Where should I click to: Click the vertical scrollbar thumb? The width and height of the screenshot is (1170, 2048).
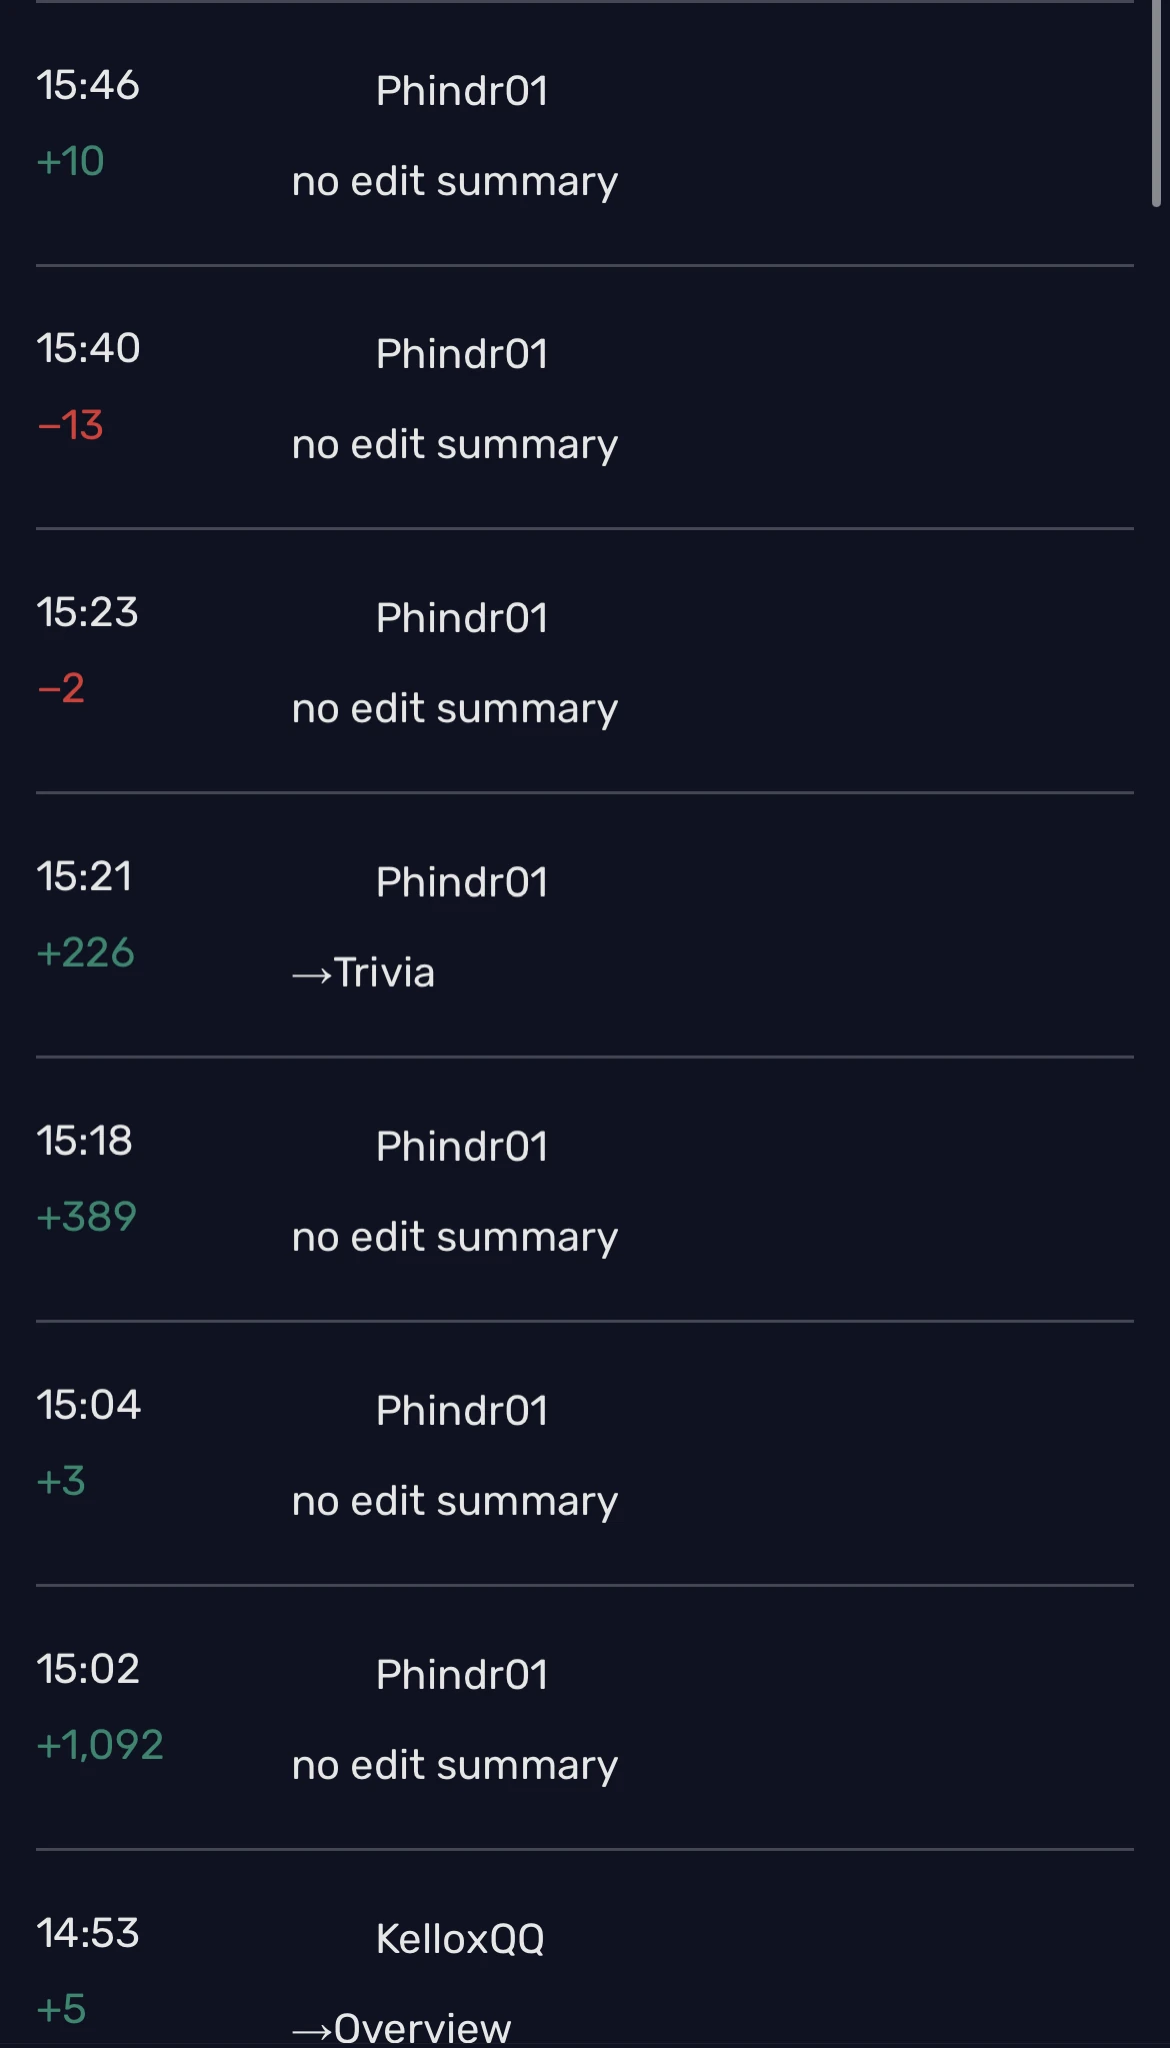coord(1157,100)
